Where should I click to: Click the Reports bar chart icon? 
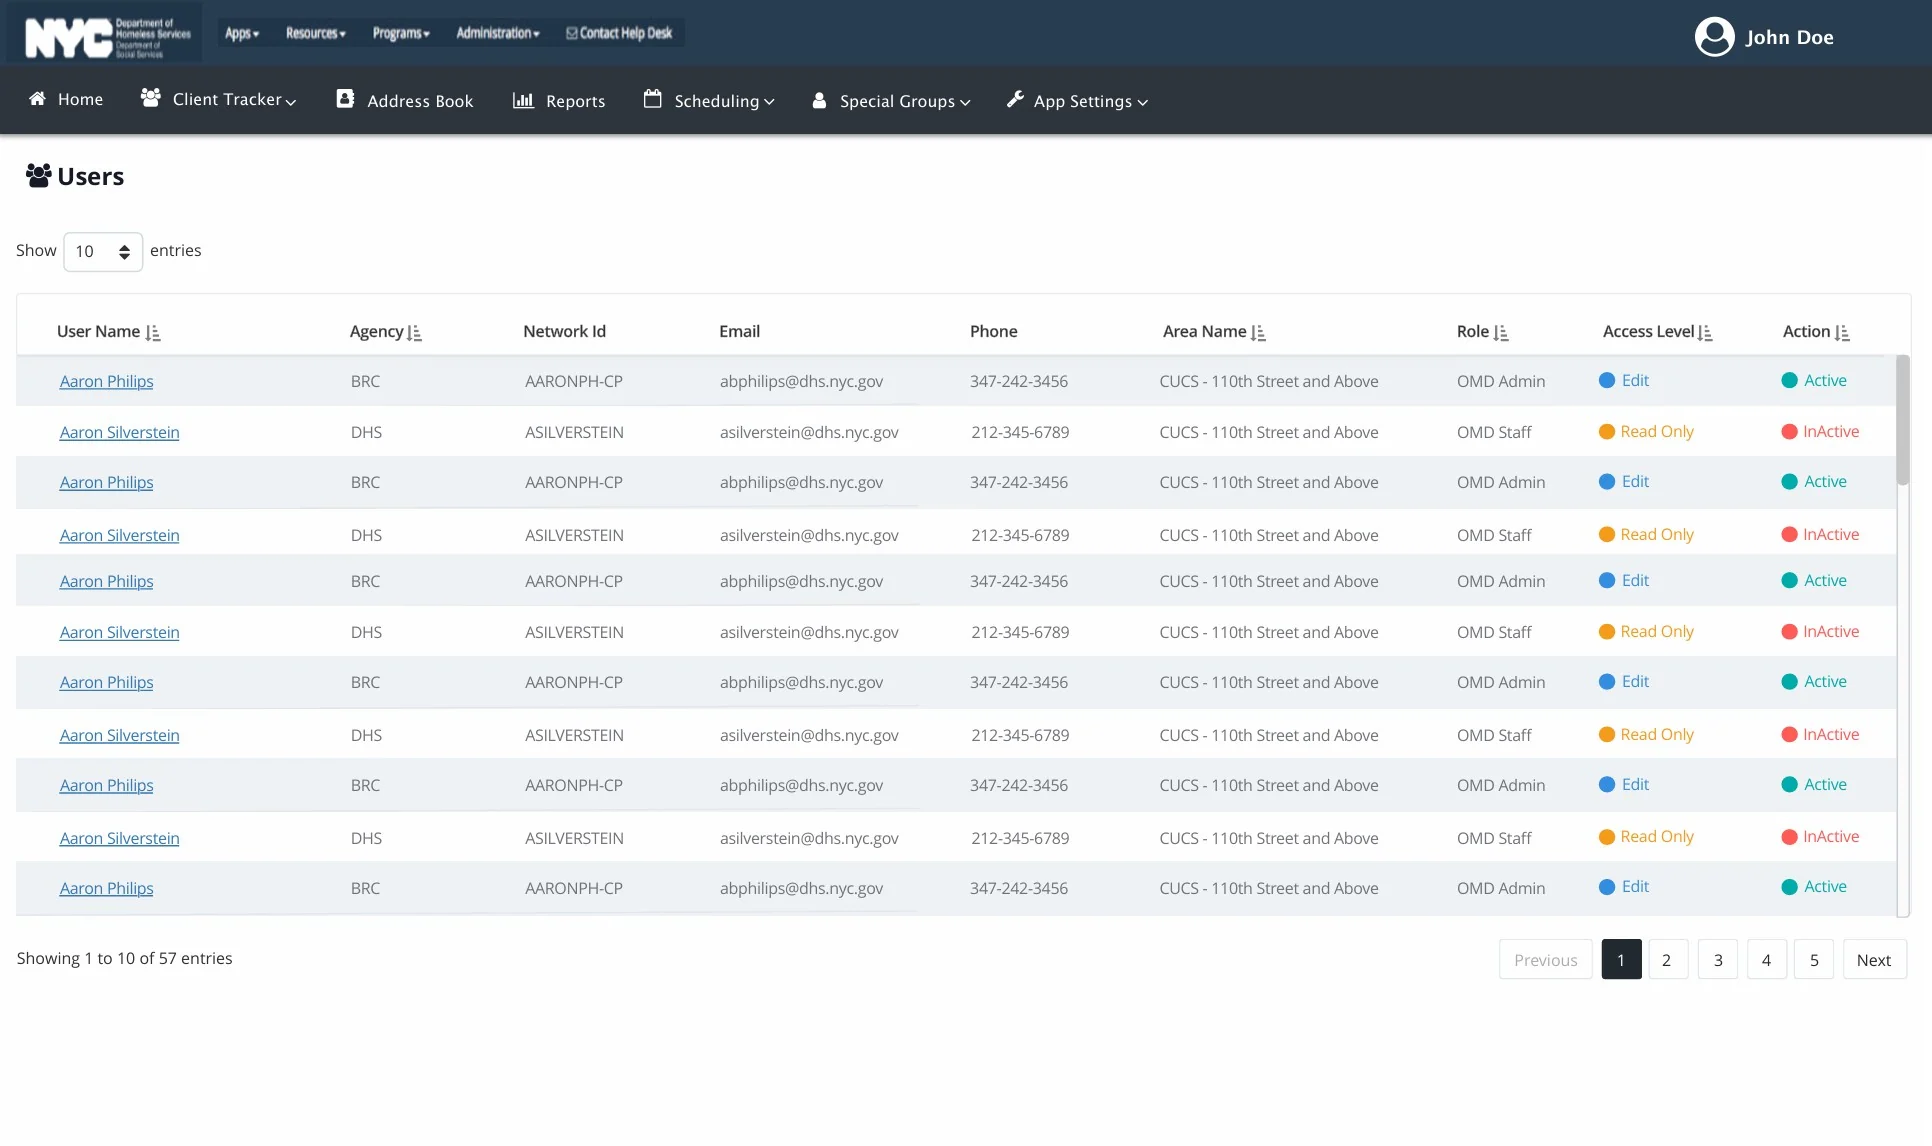click(x=523, y=100)
